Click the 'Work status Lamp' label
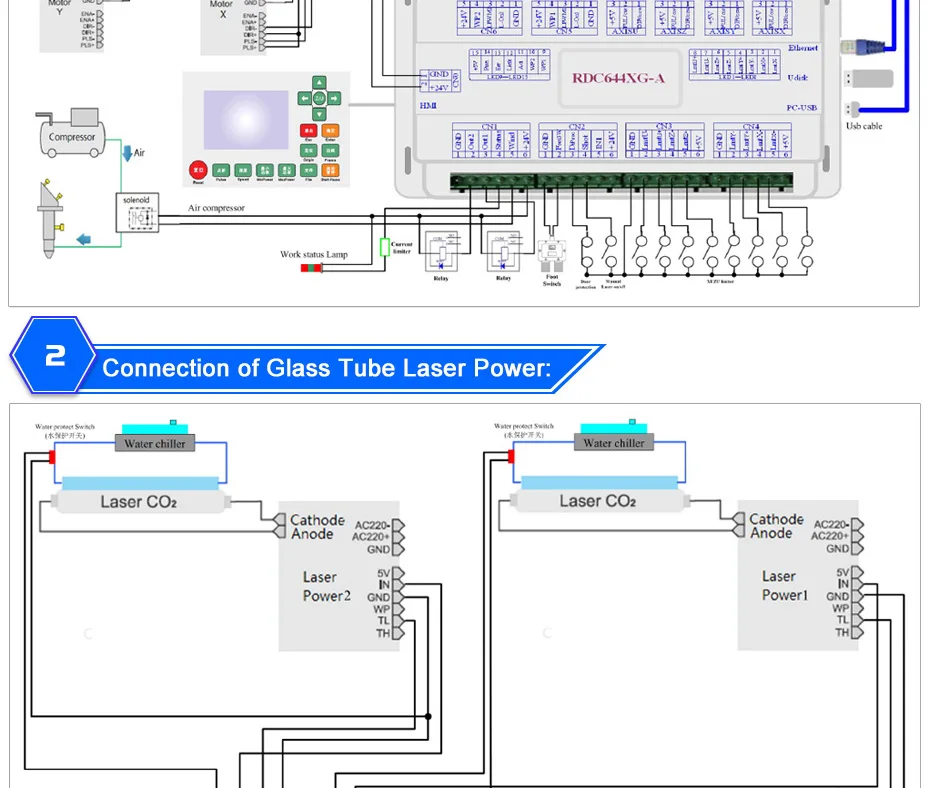930x788 pixels. click(x=314, y=254)
